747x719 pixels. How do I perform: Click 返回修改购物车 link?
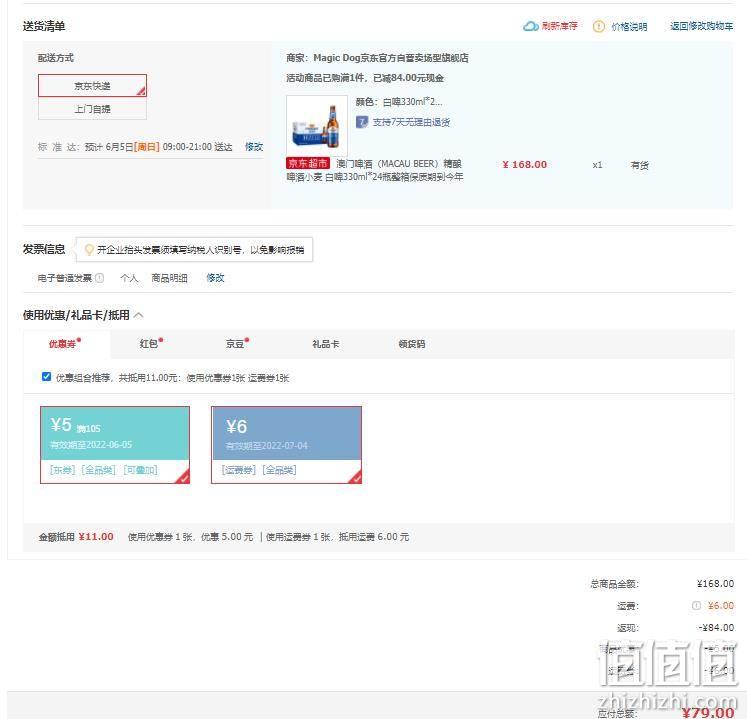pos(701,26)
